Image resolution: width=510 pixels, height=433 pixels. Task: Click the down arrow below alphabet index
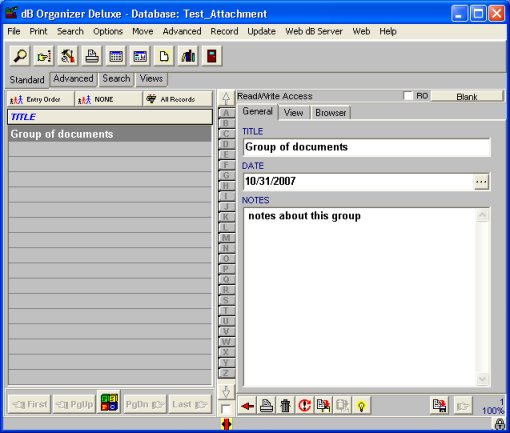(226, 391)
